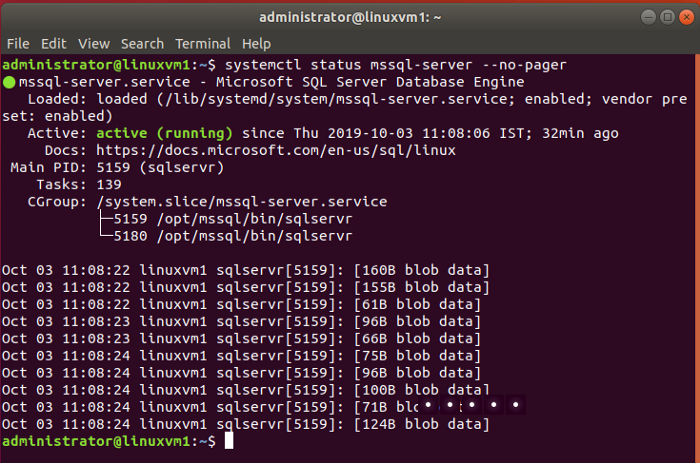Click the '[66B blob data]' log entry
The width and height of the screenshot is (700, 463).
tap(417, 339)
